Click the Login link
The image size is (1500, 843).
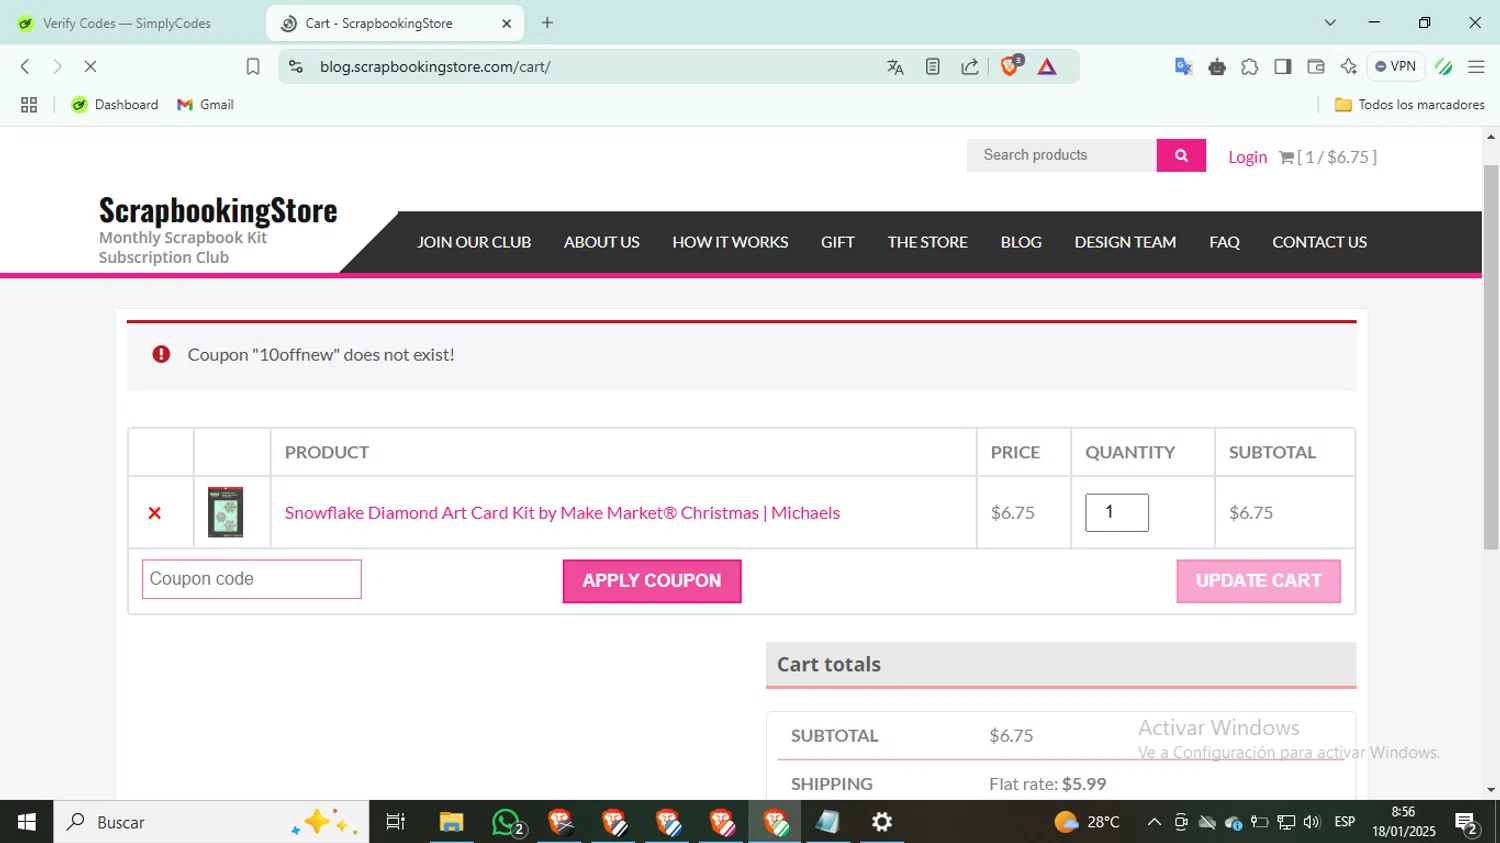point(1247,157)
